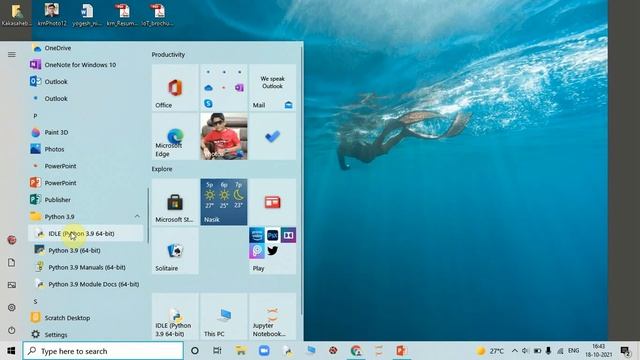This screenshot has width=640, height=360.
Task: Expand the Start menu hamburger button
Action: [12, 54]
